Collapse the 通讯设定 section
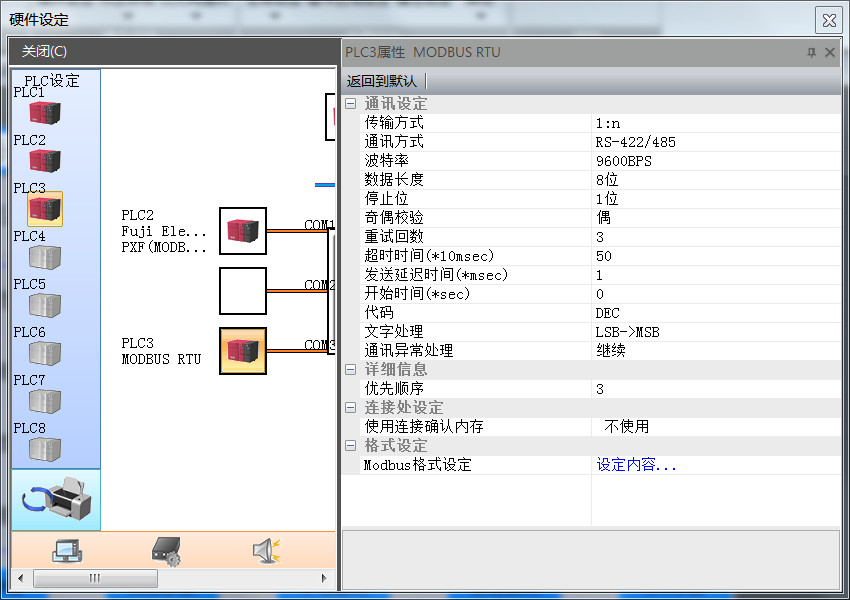 point(350,104)
